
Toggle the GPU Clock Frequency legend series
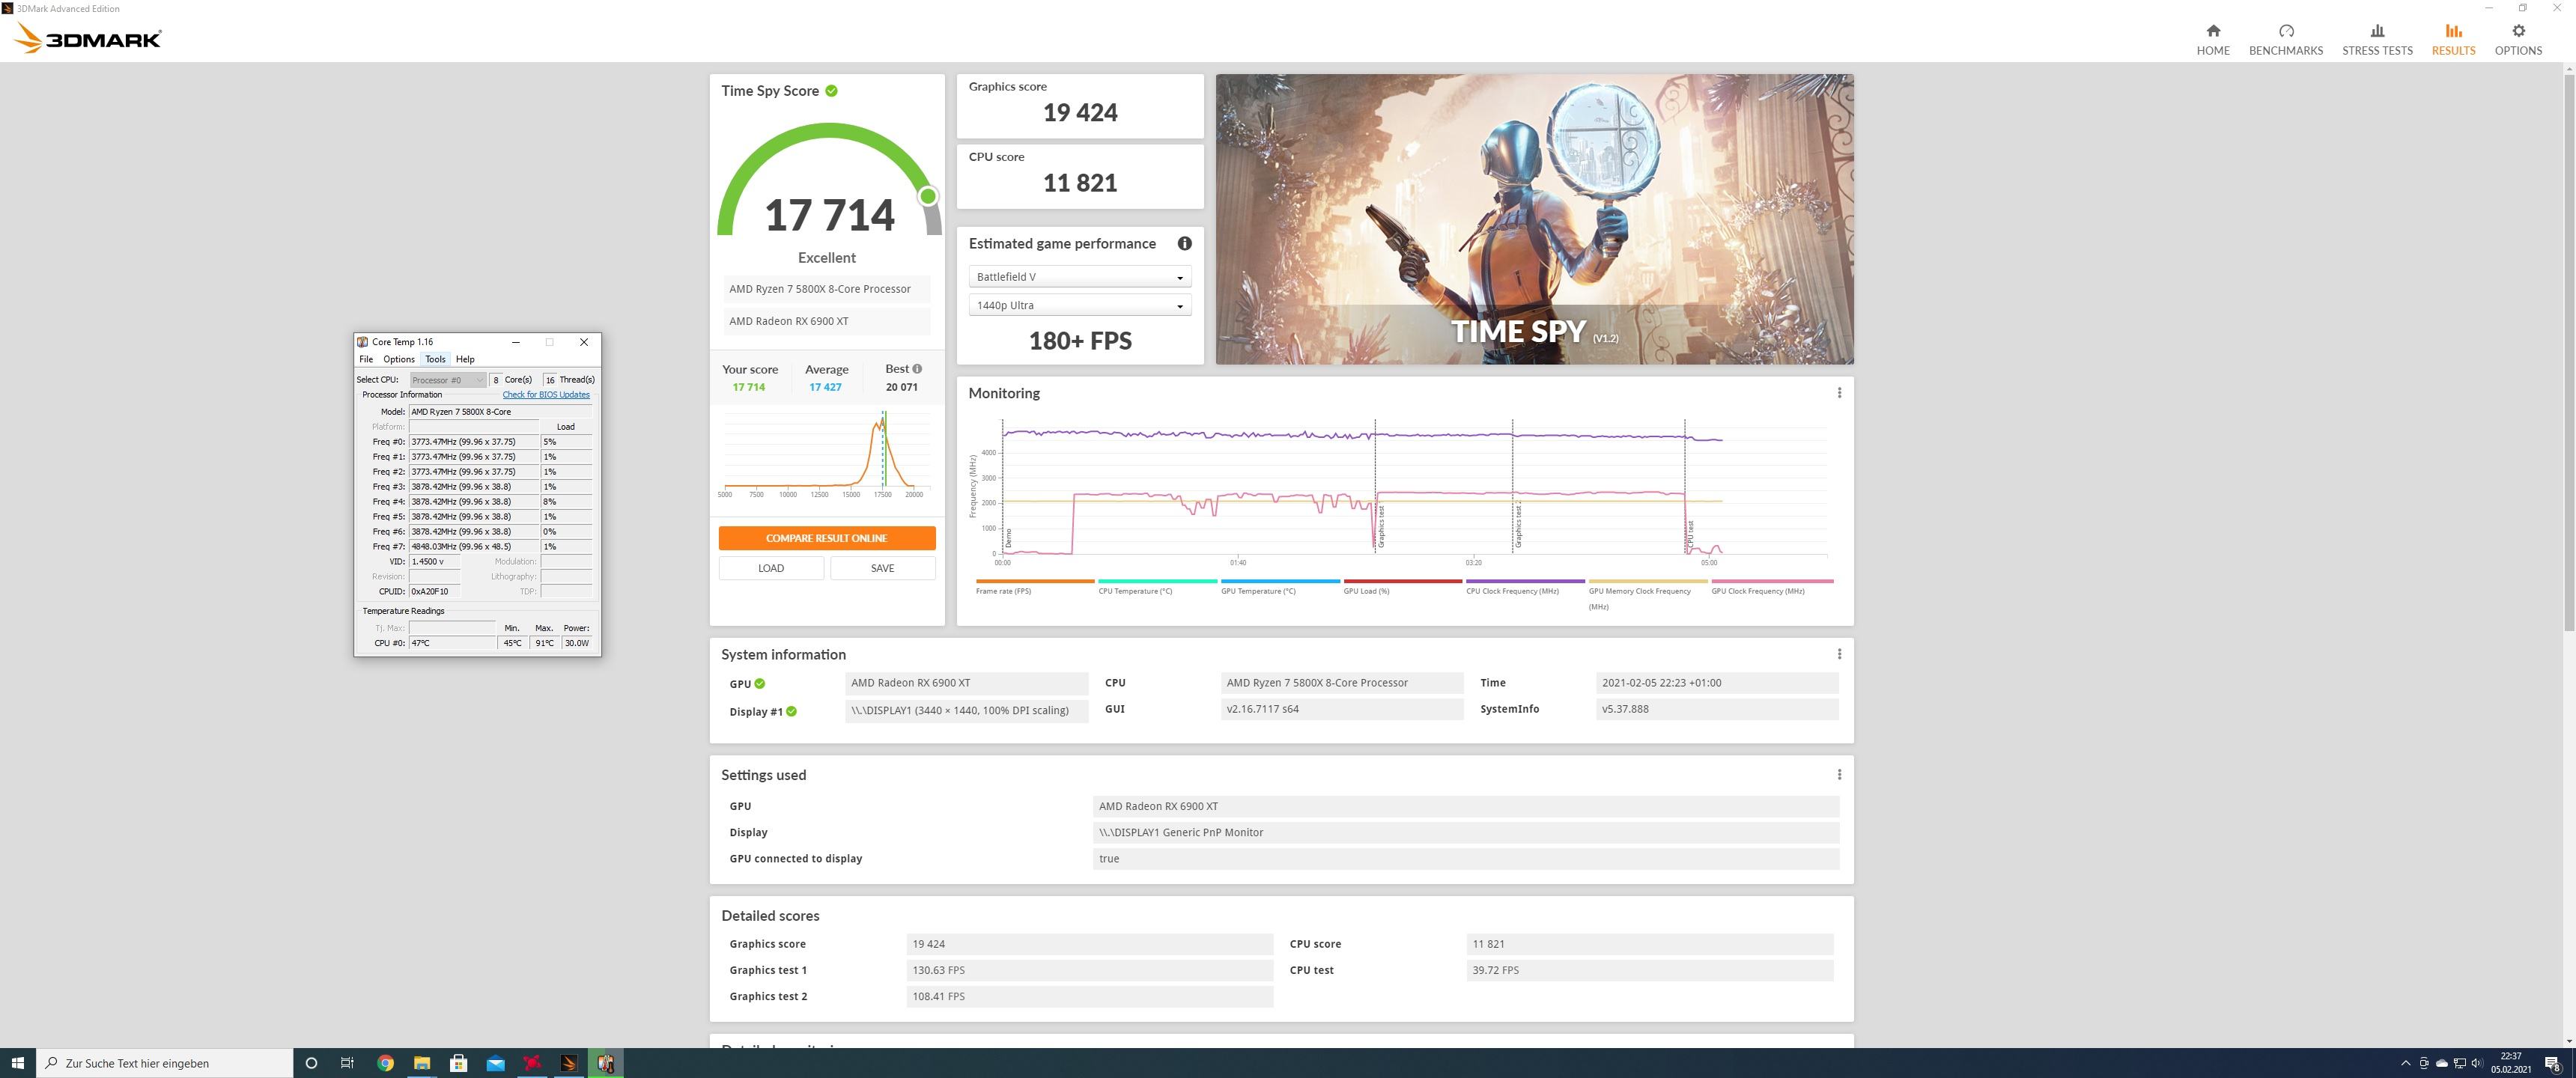coord(1771,587)
